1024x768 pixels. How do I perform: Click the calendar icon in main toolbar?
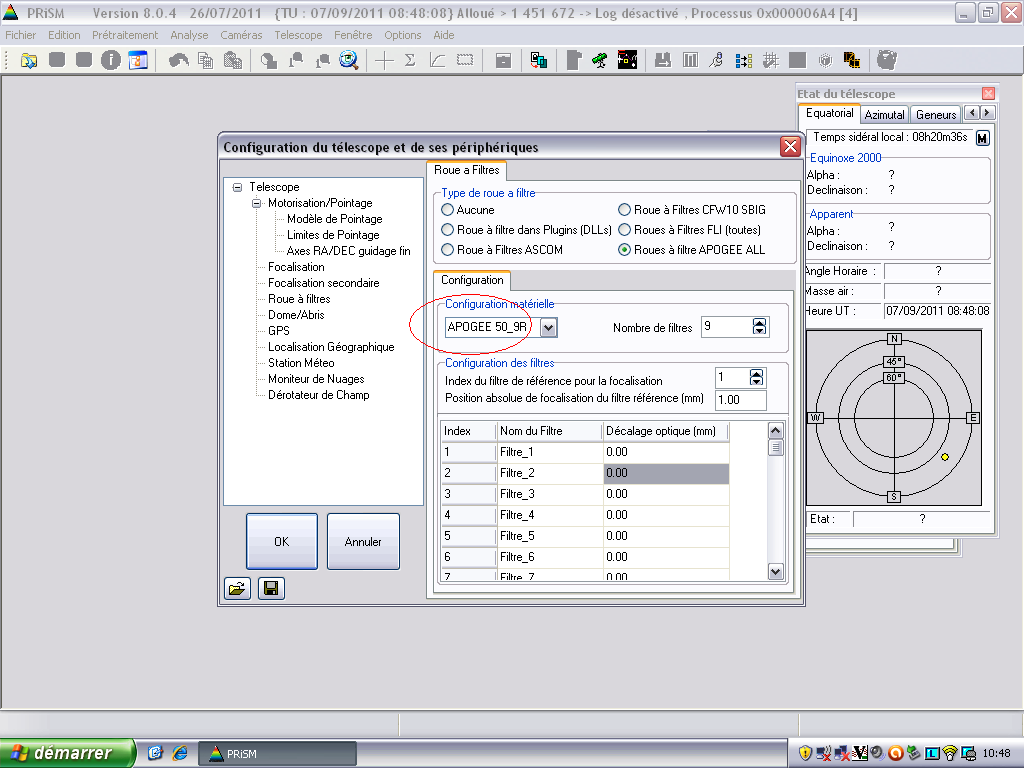pos(137,60)
